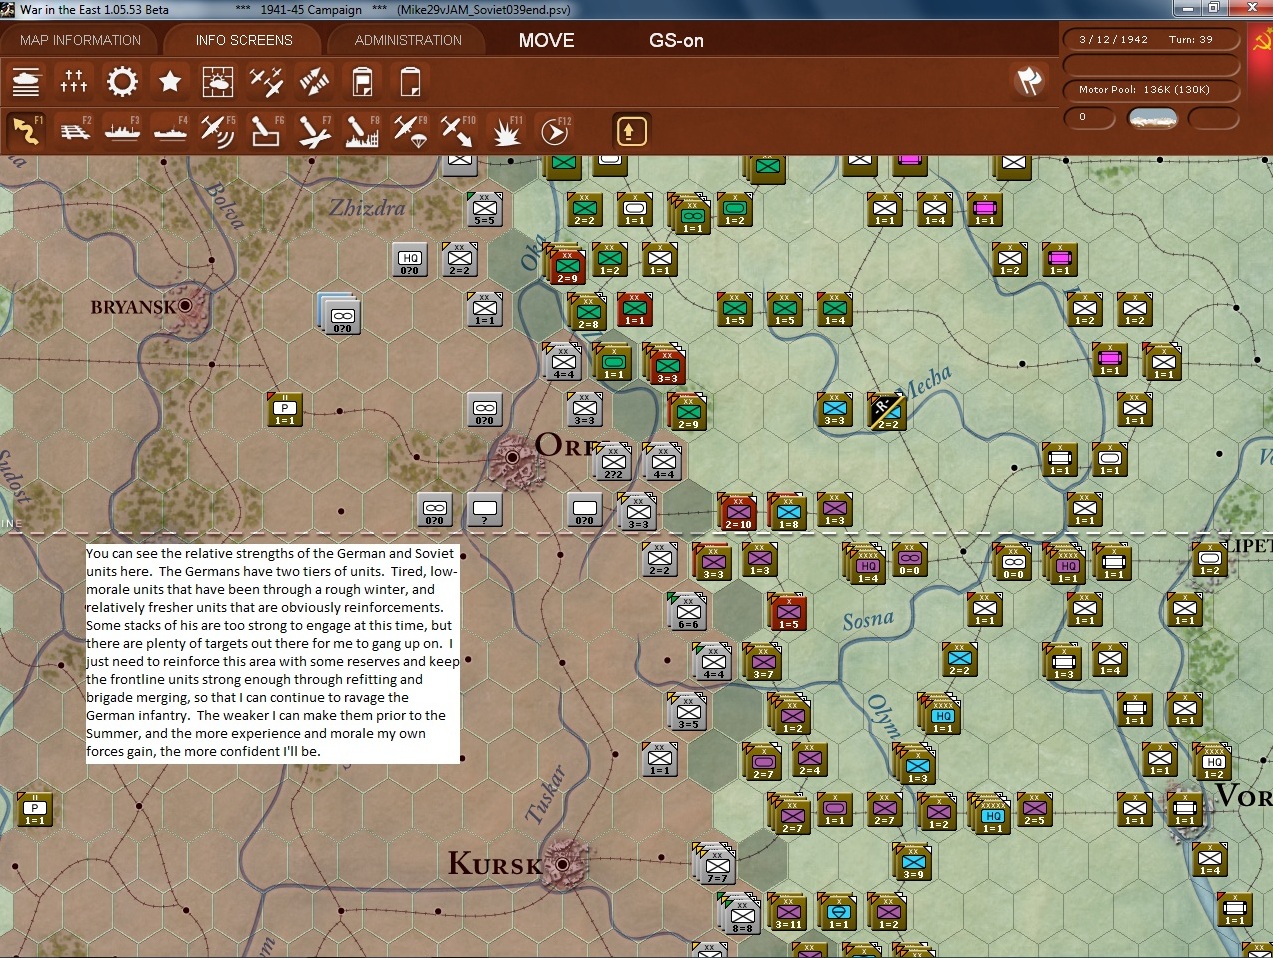
Task: Select the Bryansk city hex
Action: pyautogui.click(x=185, y=306)
